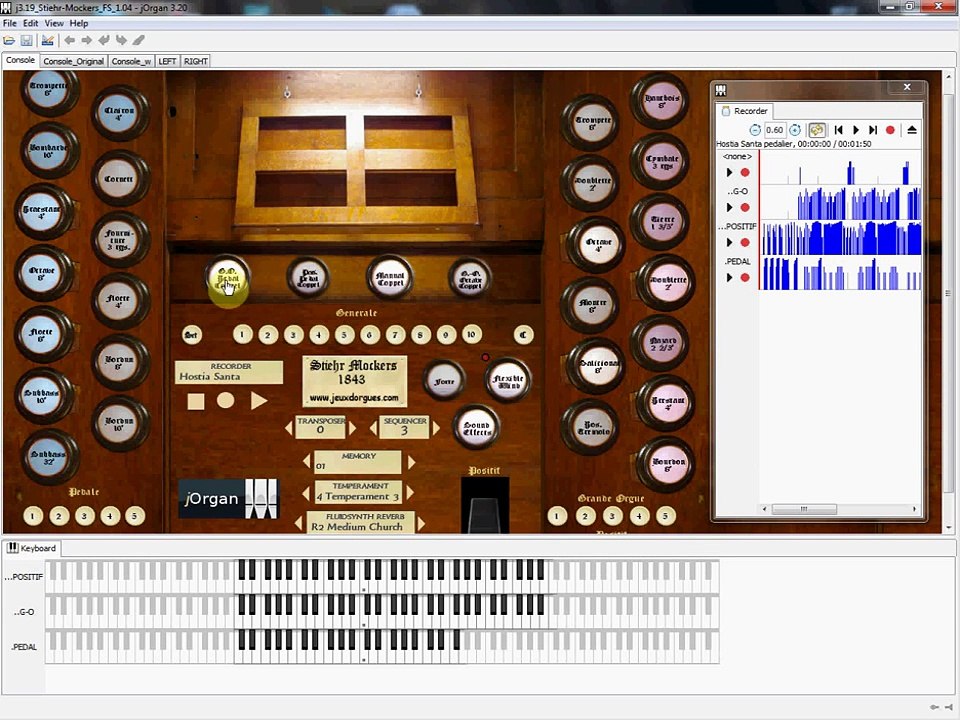Screen dimensions: 960x720
Task: Open the View menu
Action: [54, 23]
